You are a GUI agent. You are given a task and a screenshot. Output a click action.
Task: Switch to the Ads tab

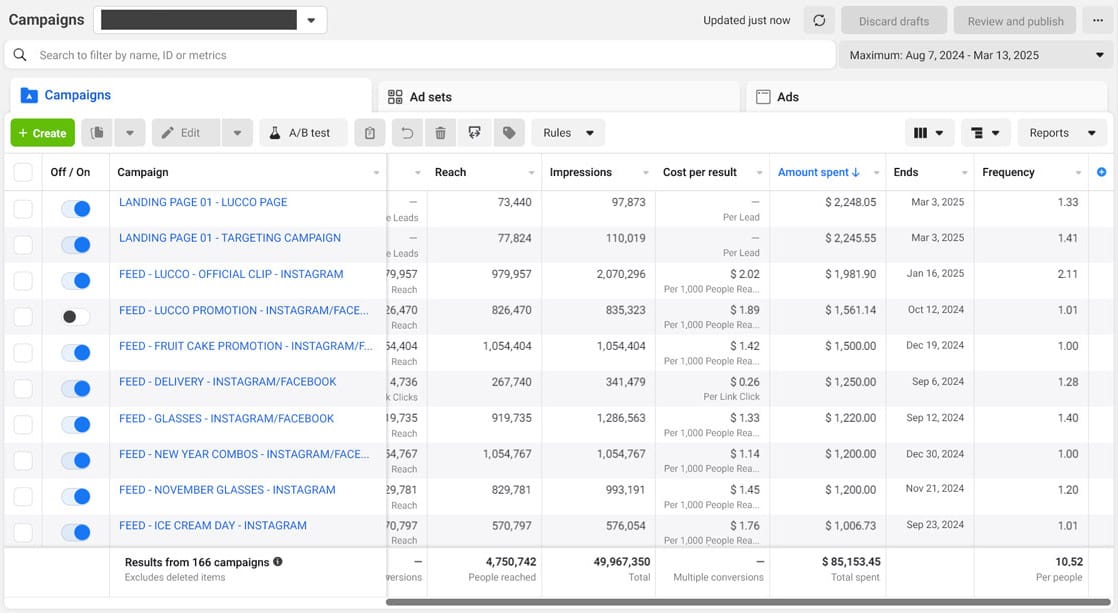pyautogui.click(x=927, y=97)
